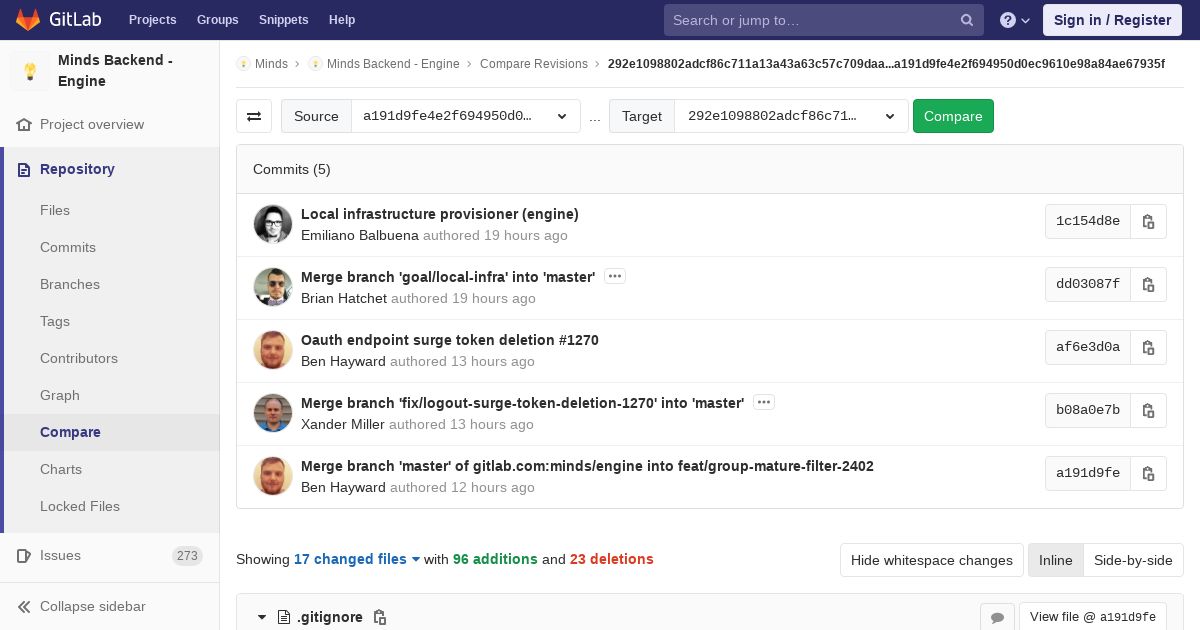Copy commit SHA 1c154d8e to clipboard
Screen dimensions: 1200x630
pyautogui.click(x=1148, y=222)
